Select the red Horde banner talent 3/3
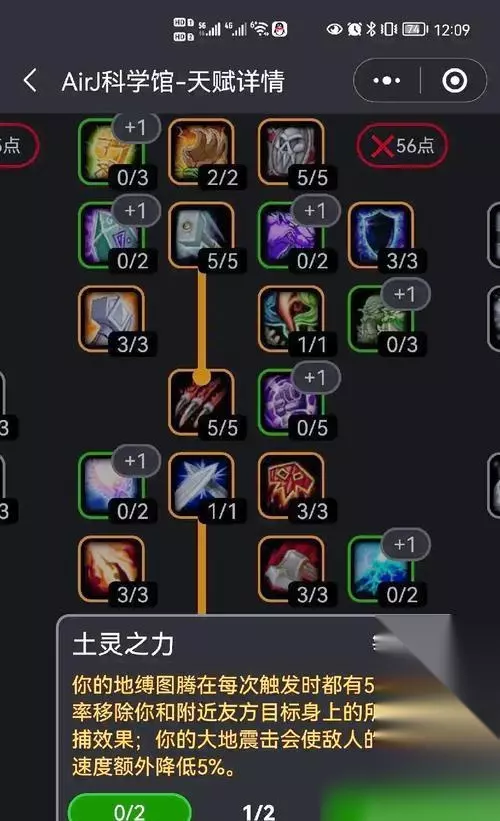Screen dimensions: 500x821 (x=291, y=486)
